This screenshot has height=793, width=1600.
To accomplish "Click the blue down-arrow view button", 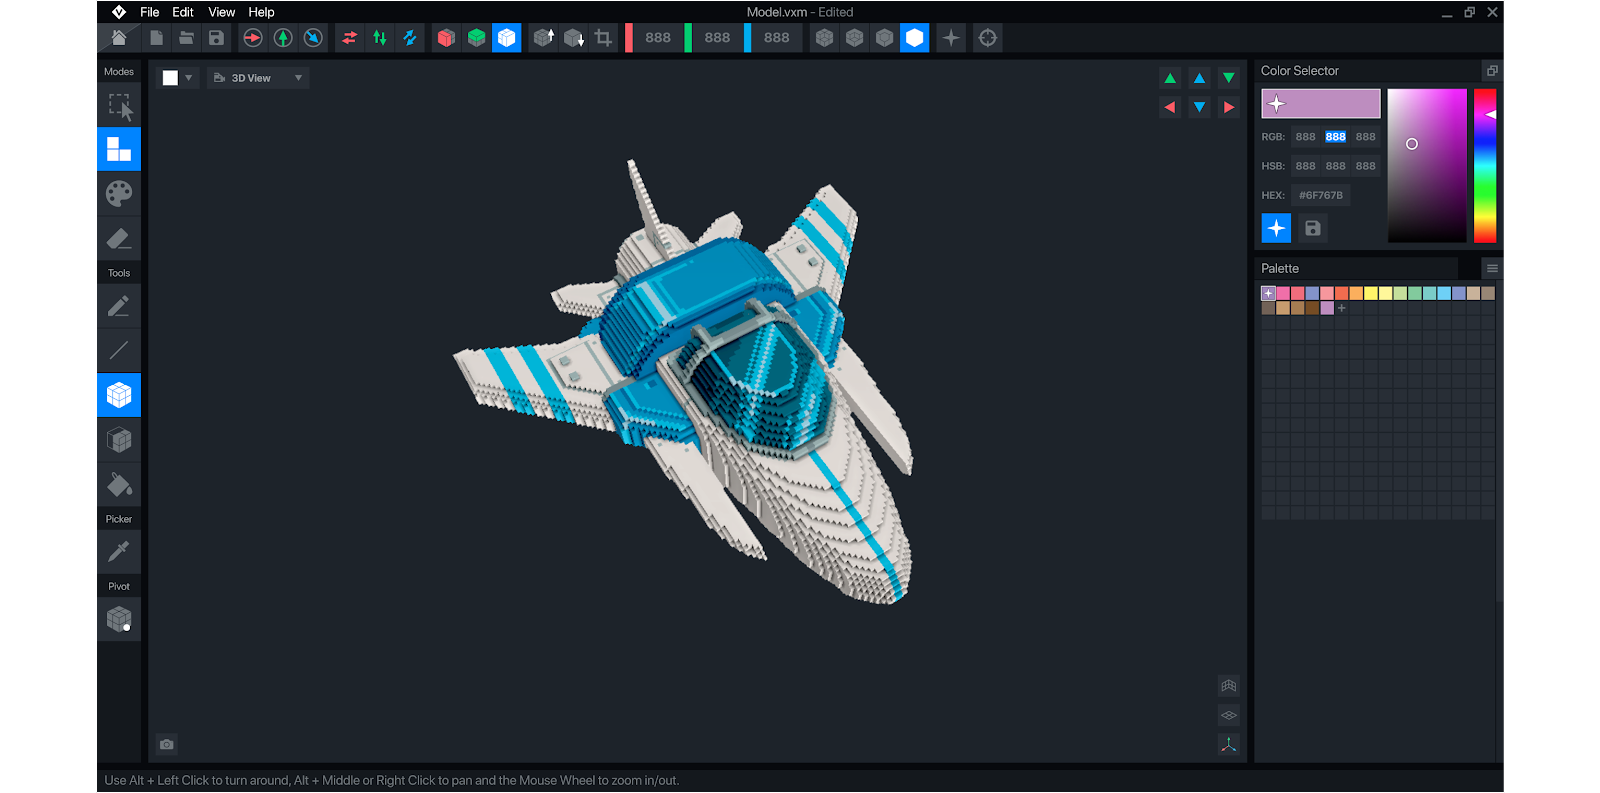I will click(1199, 107).
